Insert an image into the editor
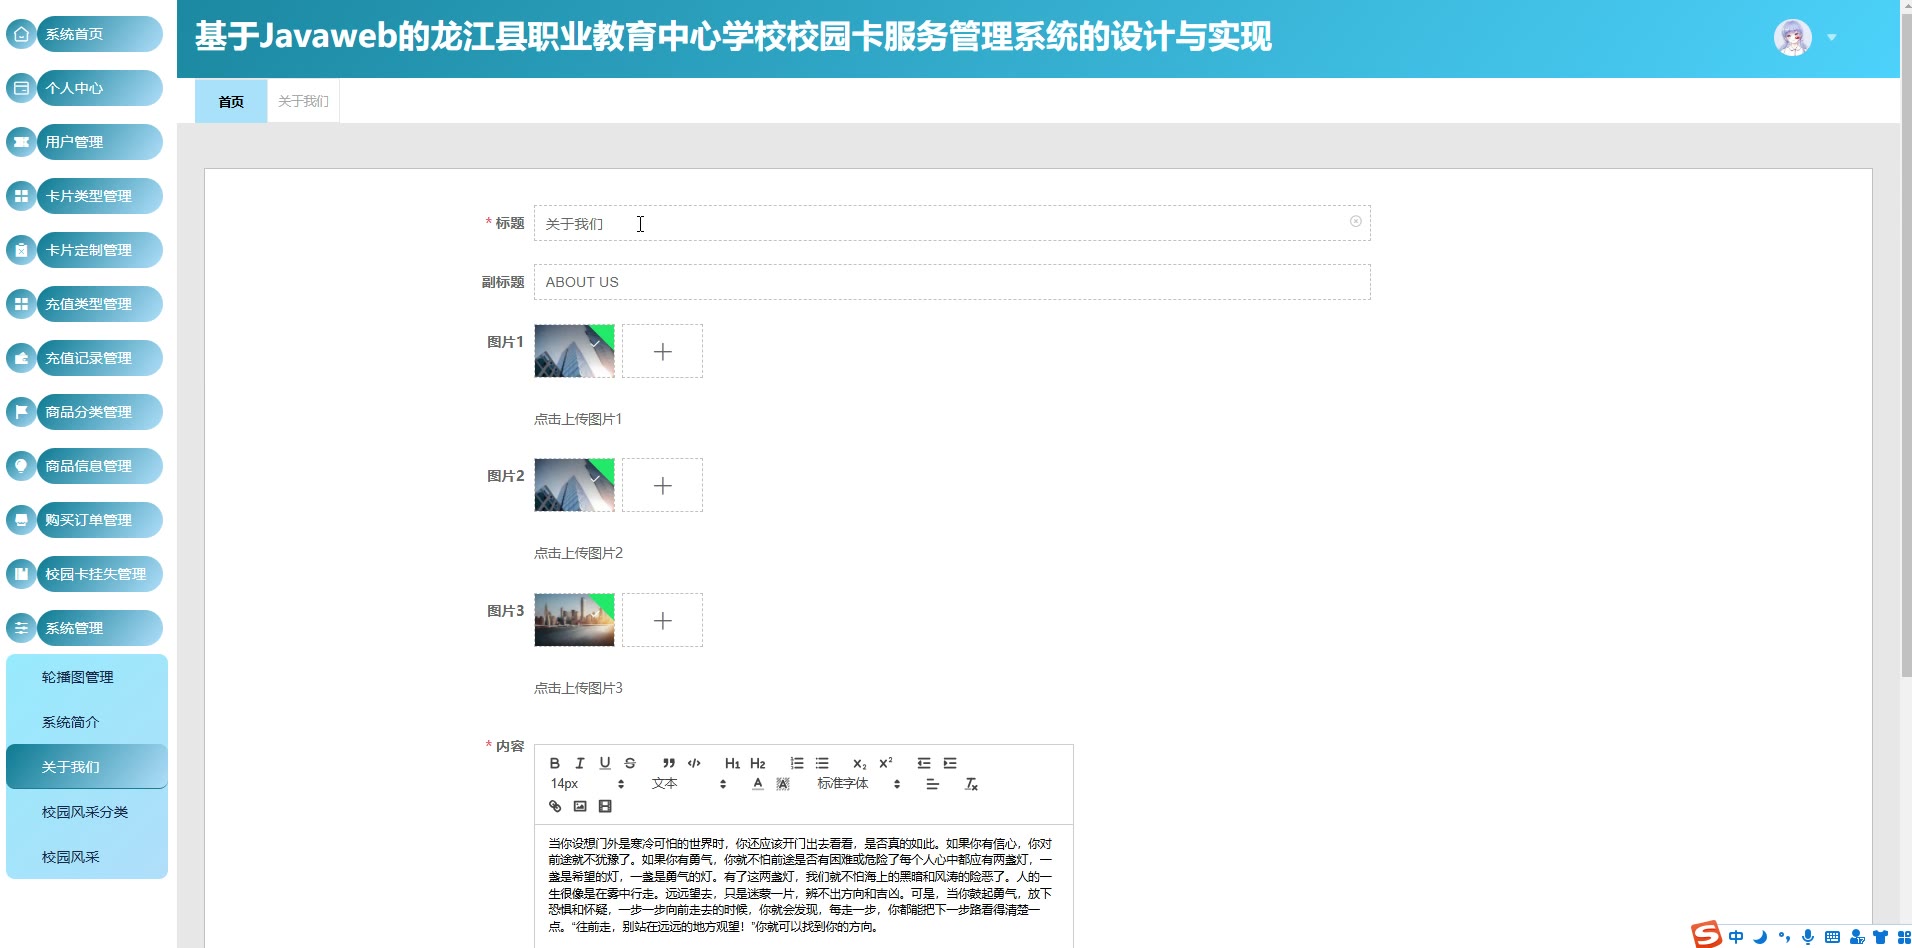Image resolution: width=1912 pixels, height=948 pixels. tap(580, 806)
